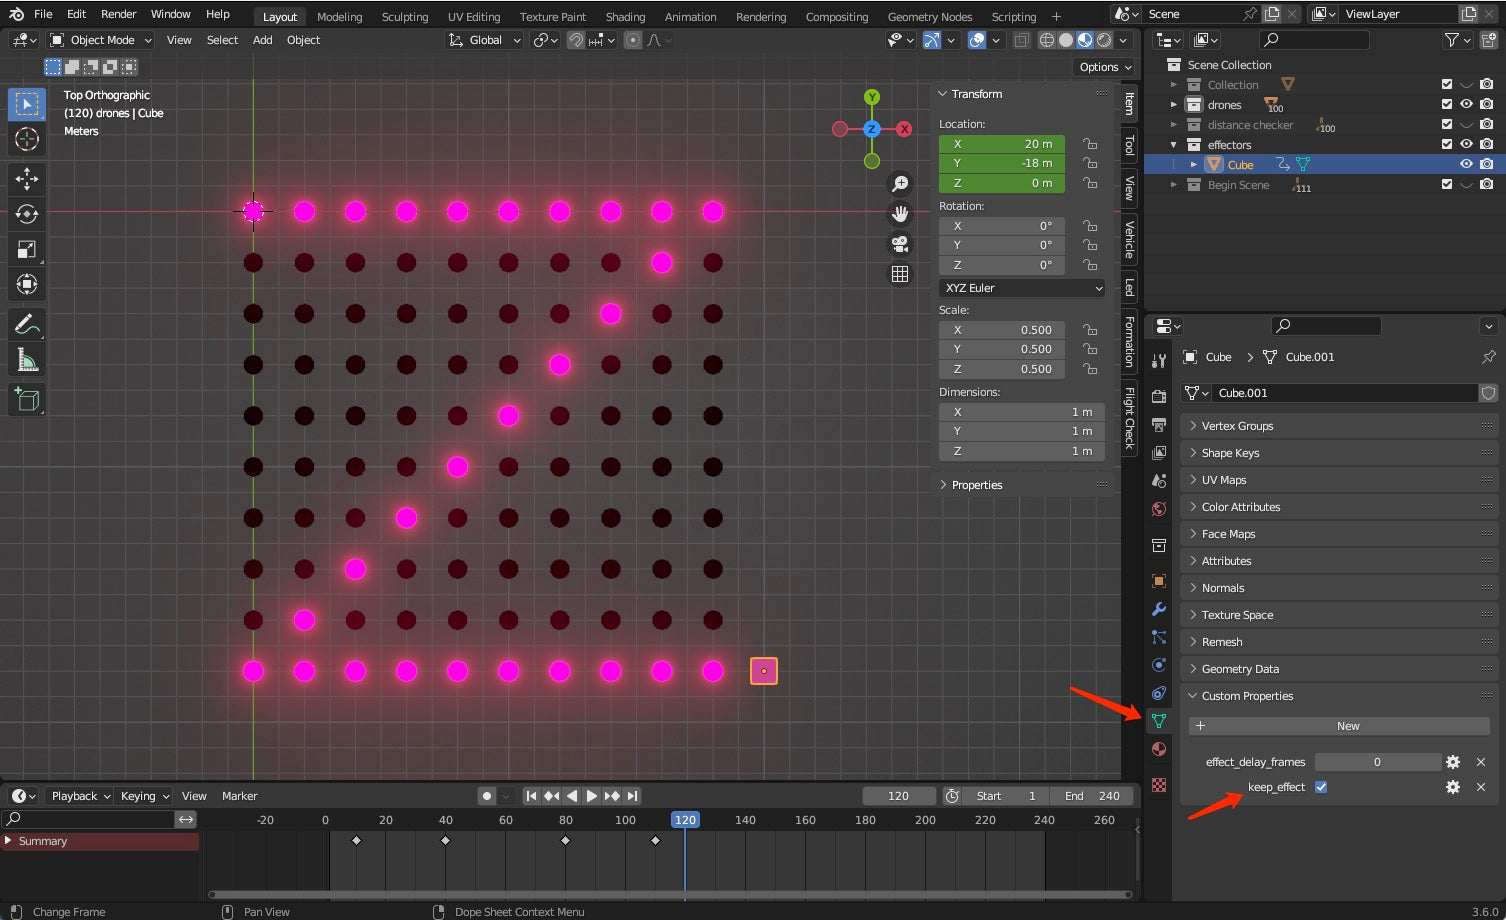This screenshot has width=1506, height=920.
Task: Open the Object Mode dropdown
Action: click(x=101, y=40)
